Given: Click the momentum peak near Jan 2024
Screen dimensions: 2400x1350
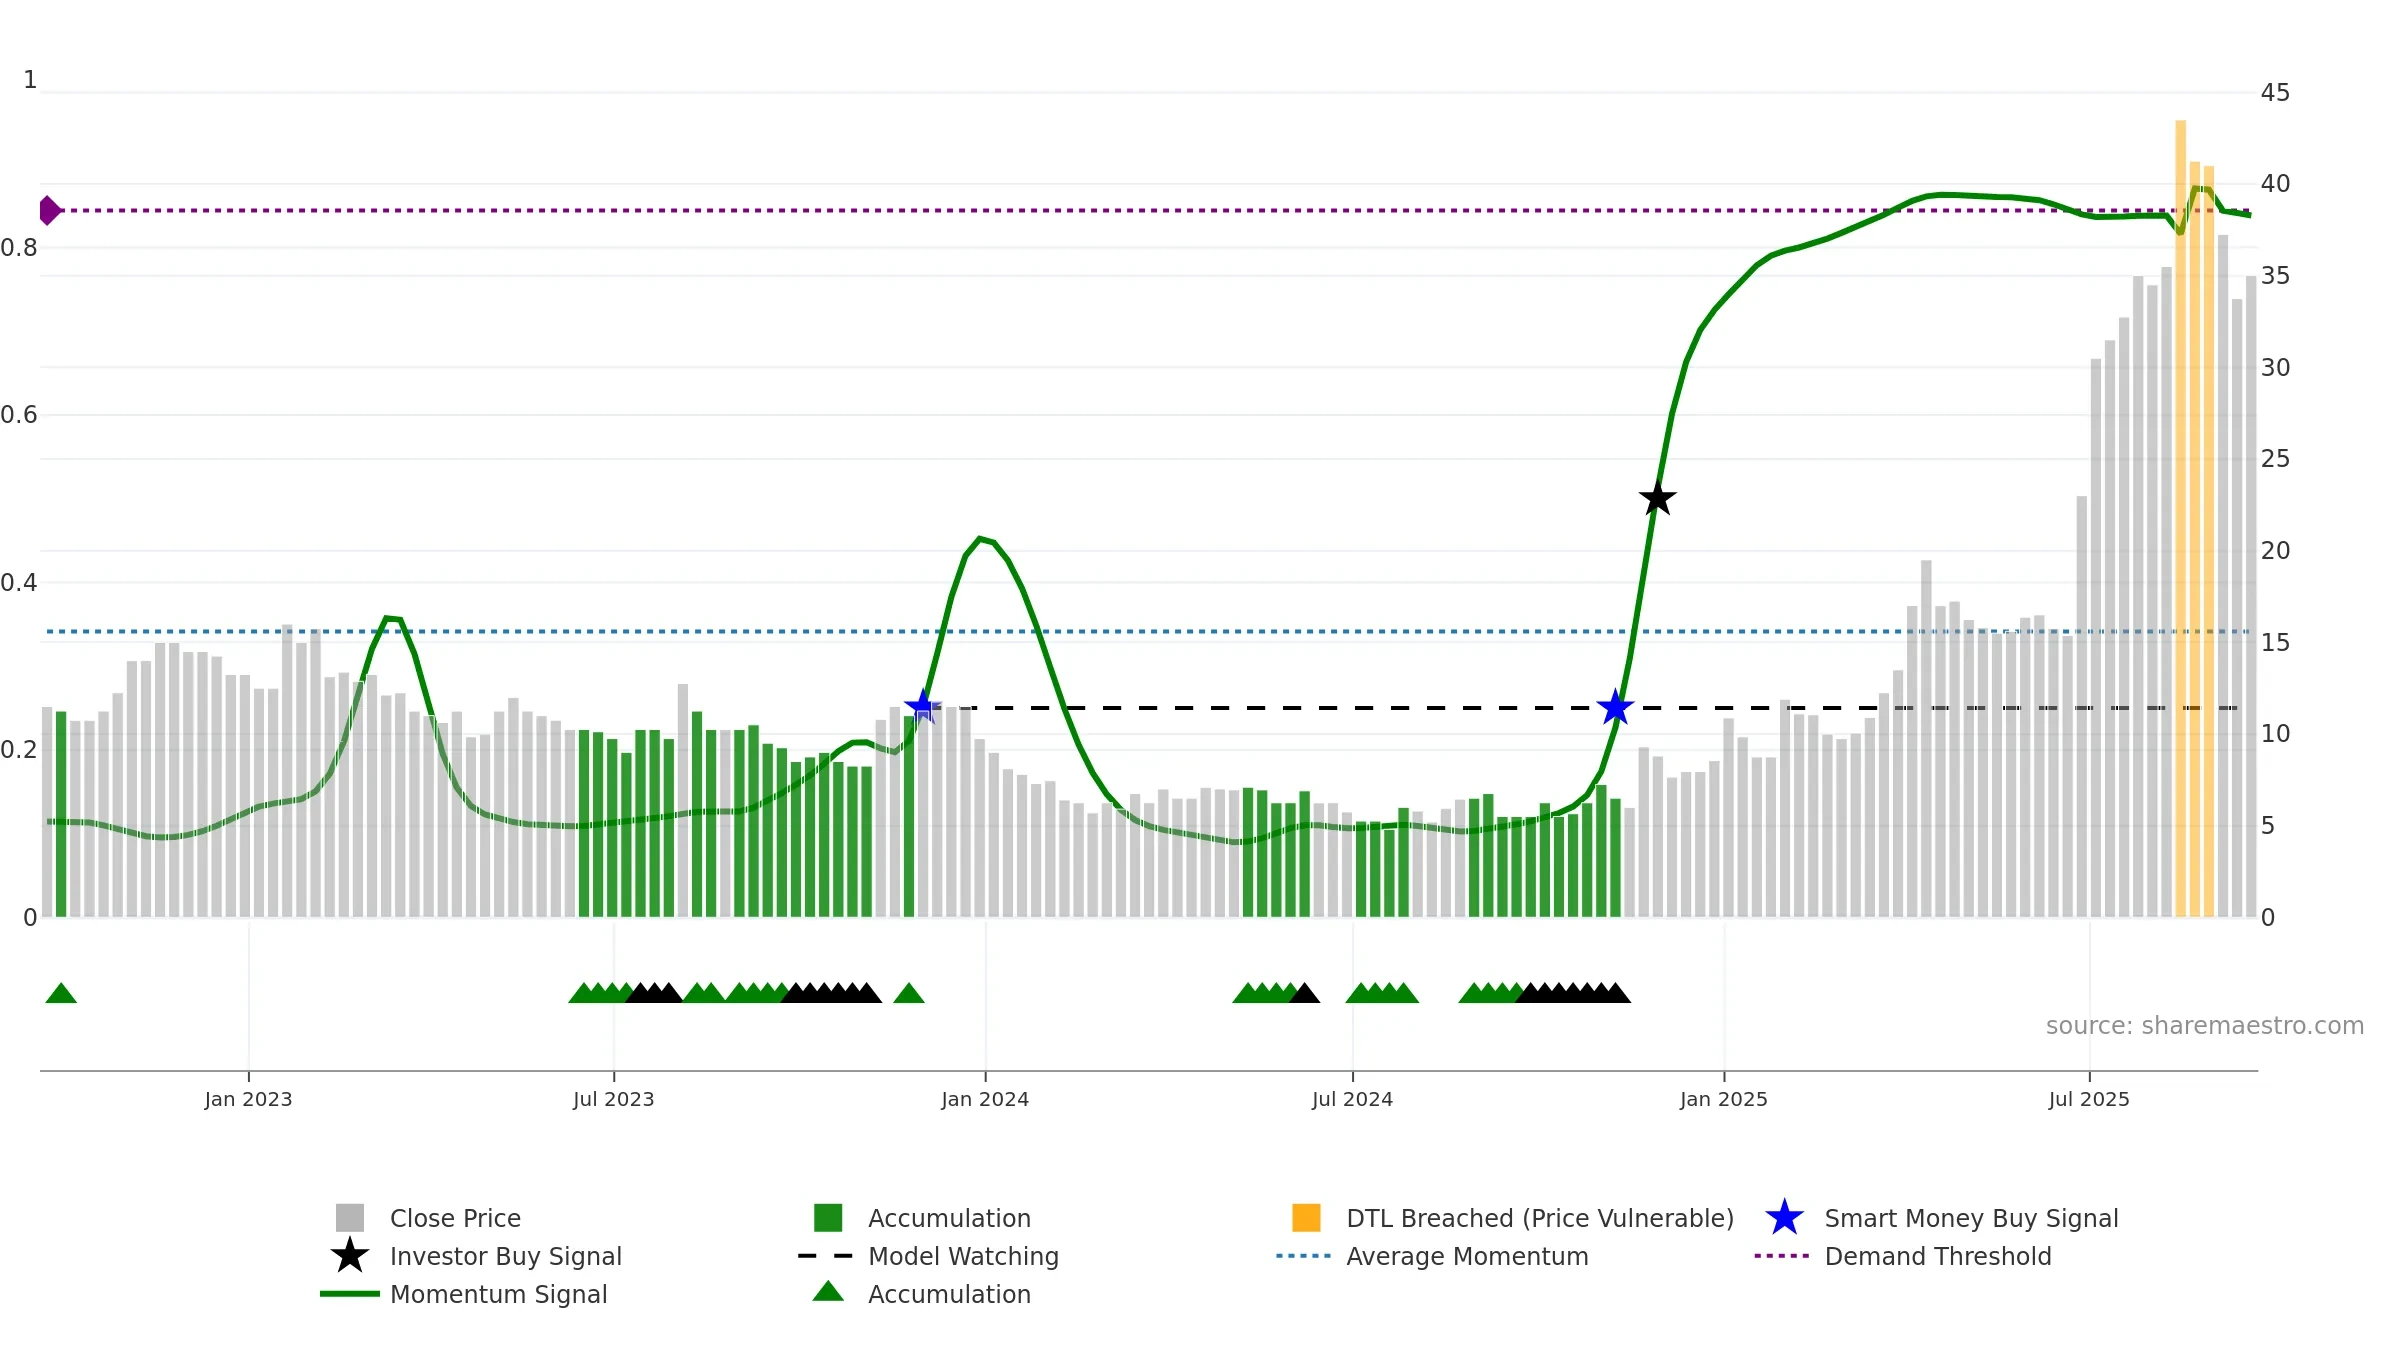Looking at the screenshot, I should pyautogui.click(x=980, y=538).
